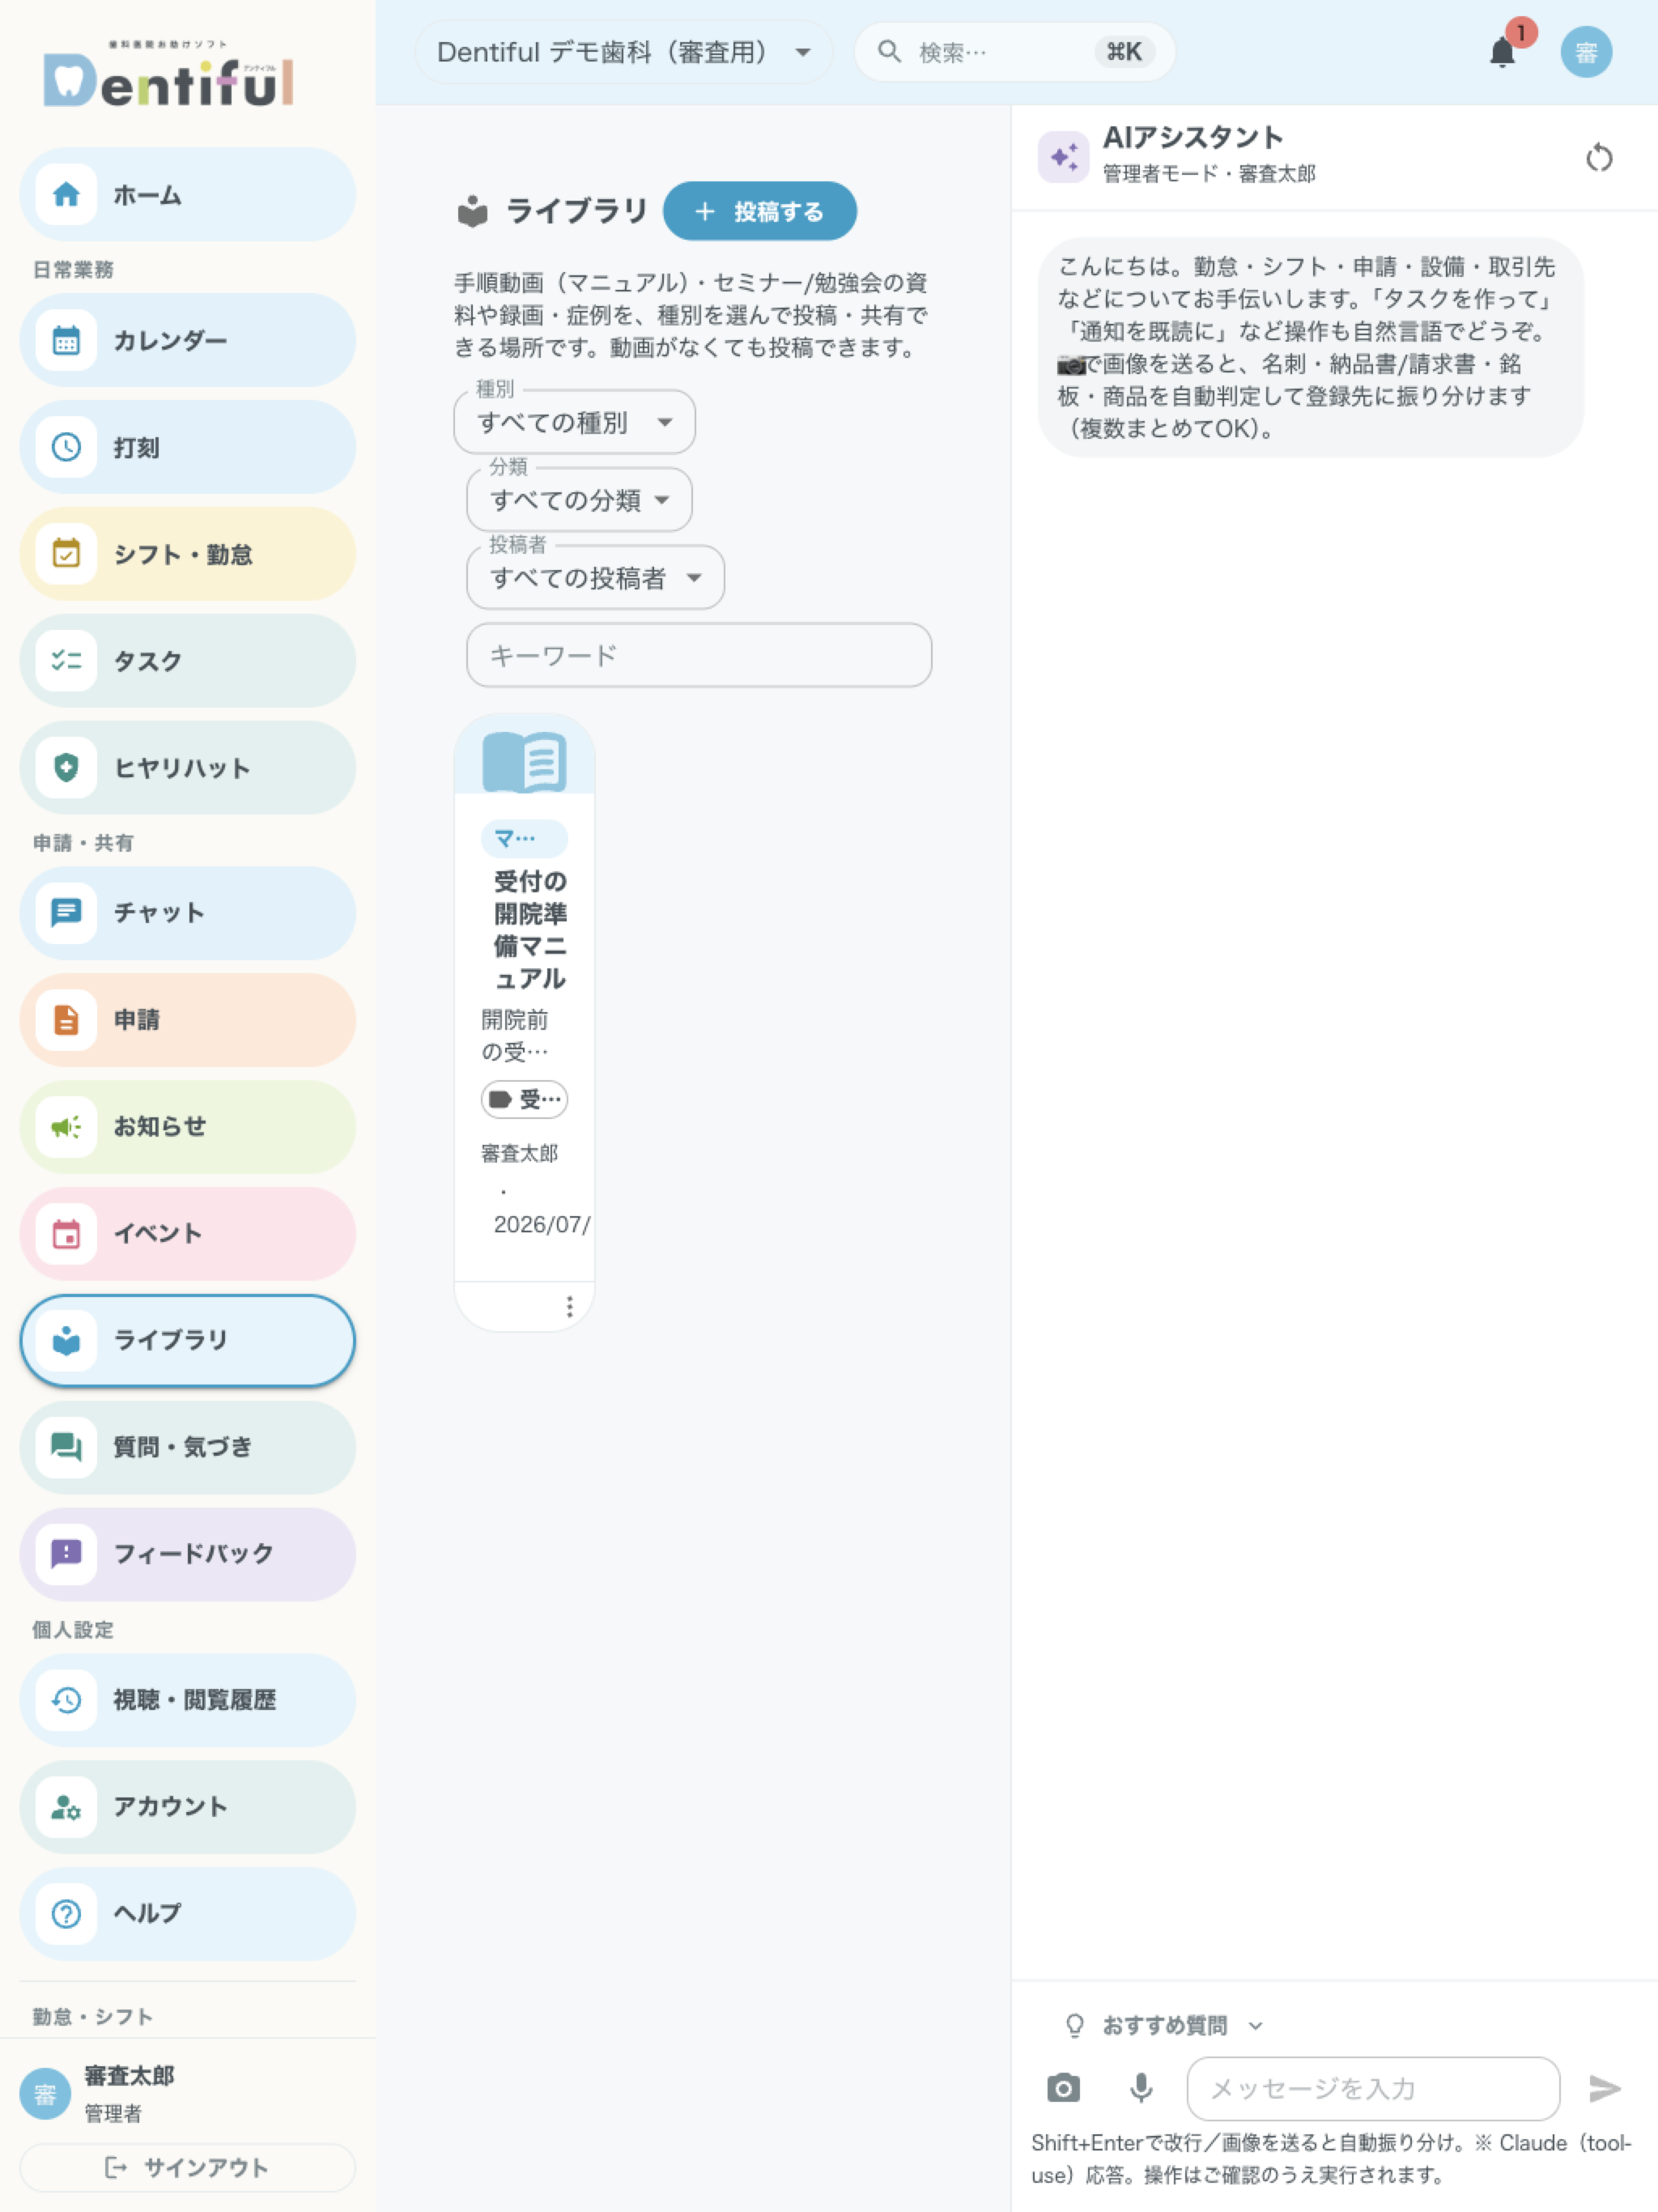Open the ホーム menu item
Viewport: 1658px width, 2212px height.
(x=187, y=194)
